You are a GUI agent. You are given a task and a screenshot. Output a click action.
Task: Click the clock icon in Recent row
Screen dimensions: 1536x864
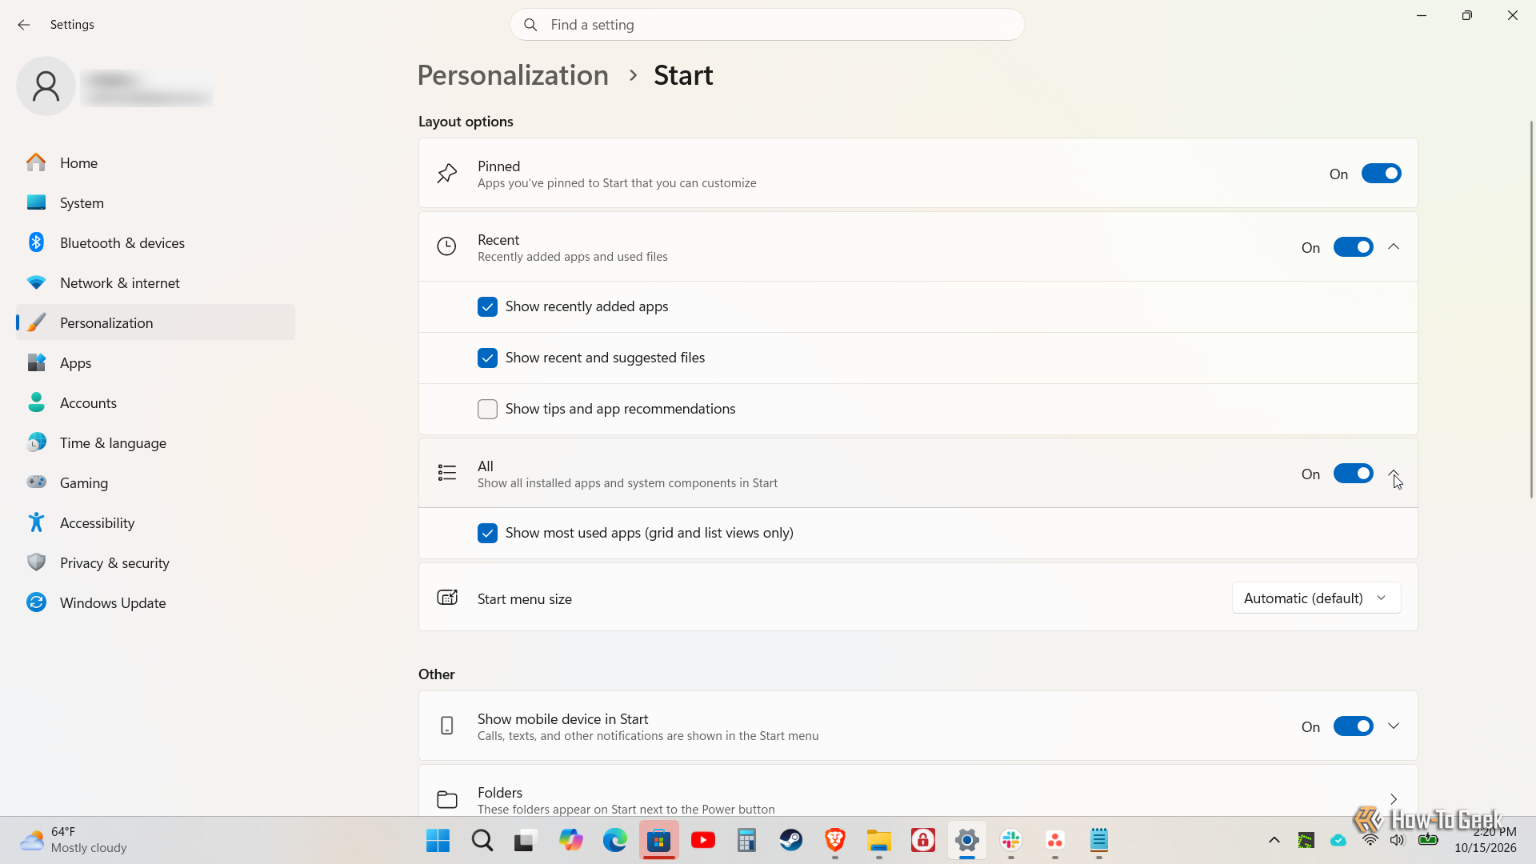(x=447, y=246)
